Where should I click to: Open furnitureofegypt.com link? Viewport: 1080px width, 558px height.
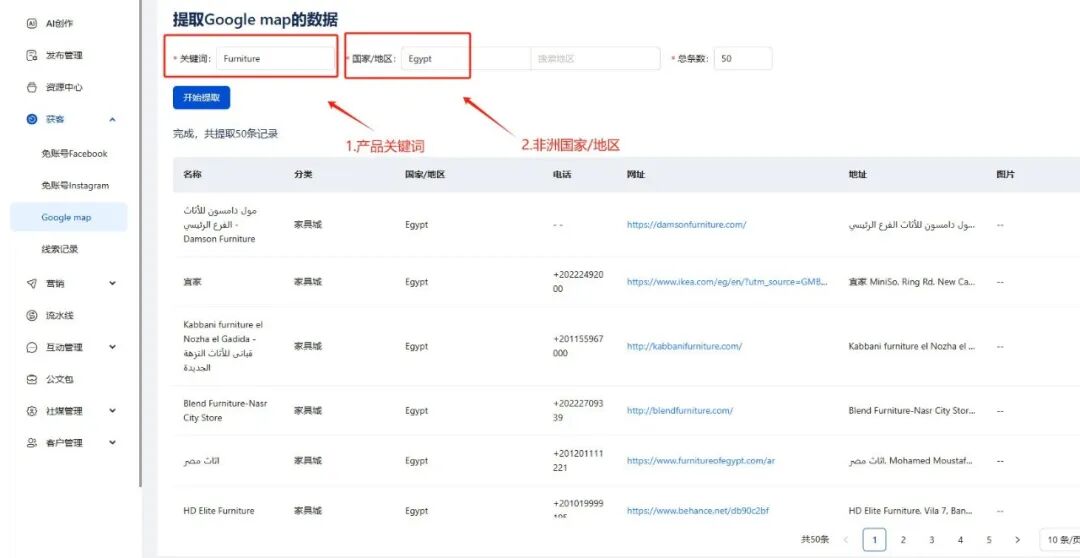[x=700, y=460]
